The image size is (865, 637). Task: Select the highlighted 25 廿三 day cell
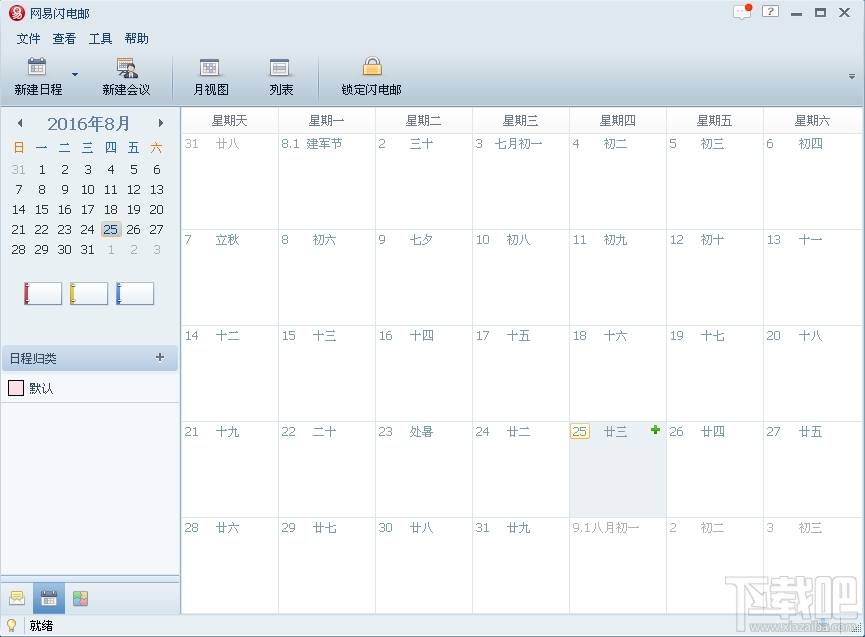coord(618,469)
